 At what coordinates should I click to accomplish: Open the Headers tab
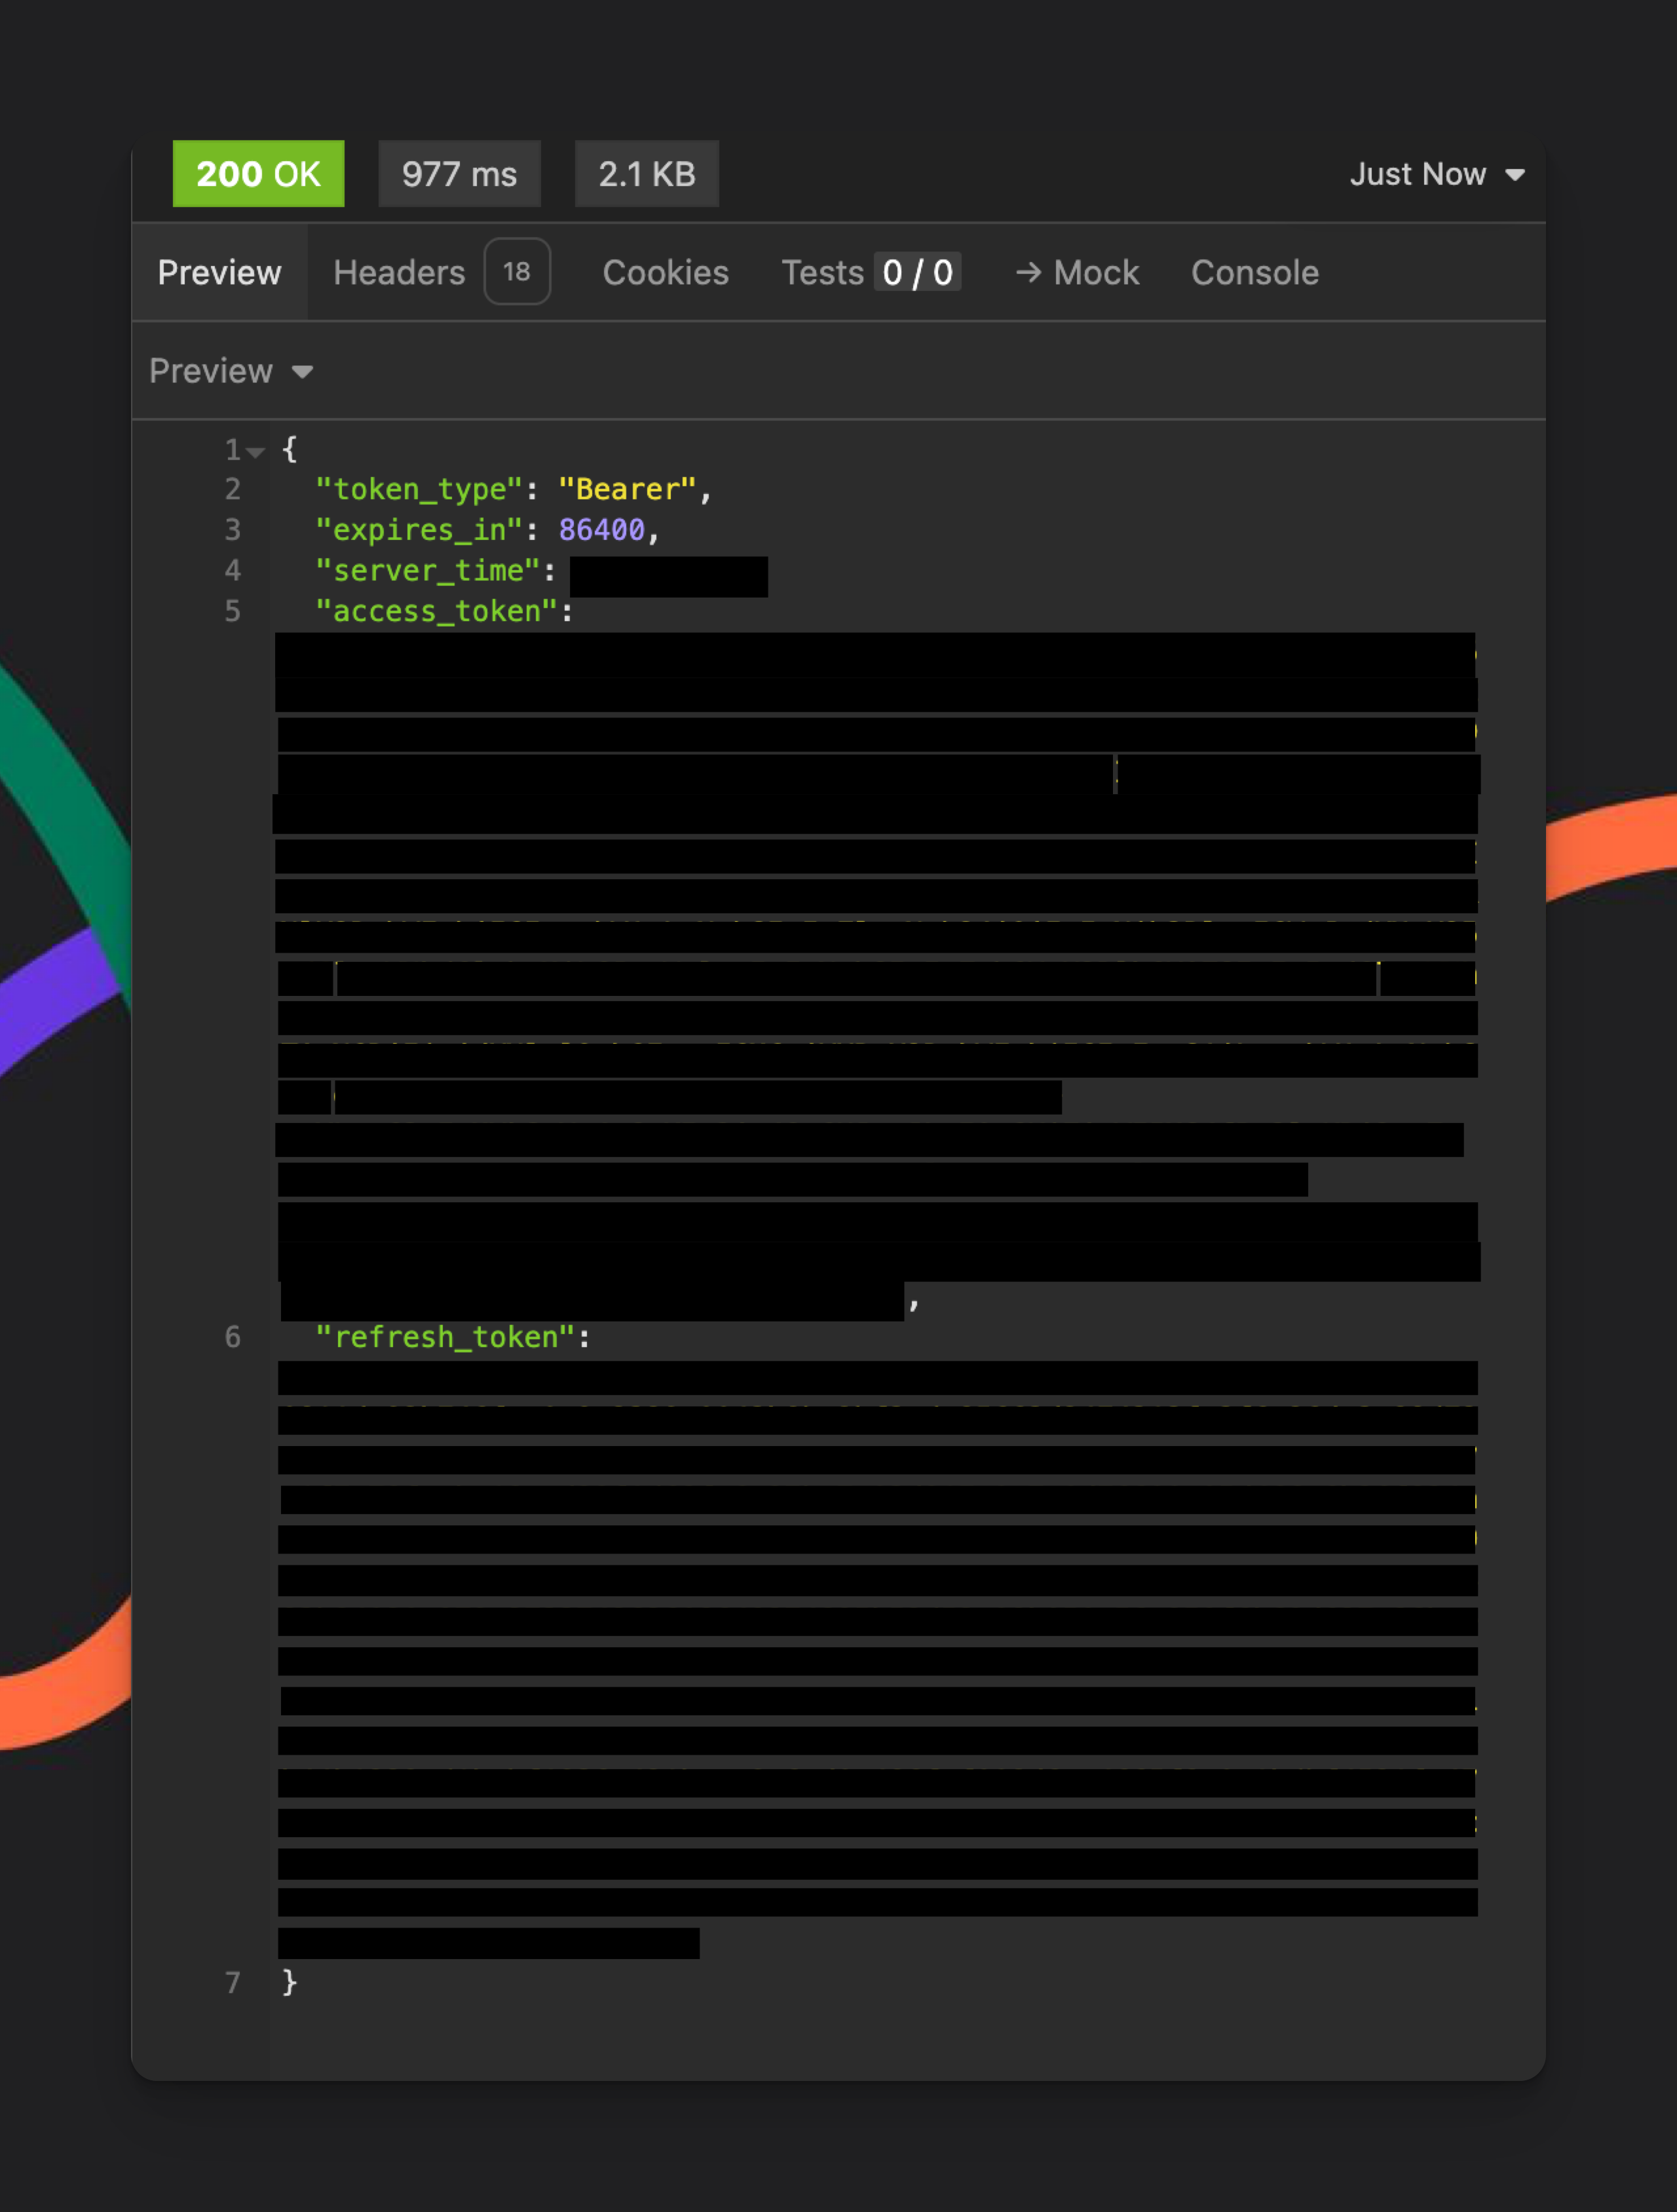399,272
